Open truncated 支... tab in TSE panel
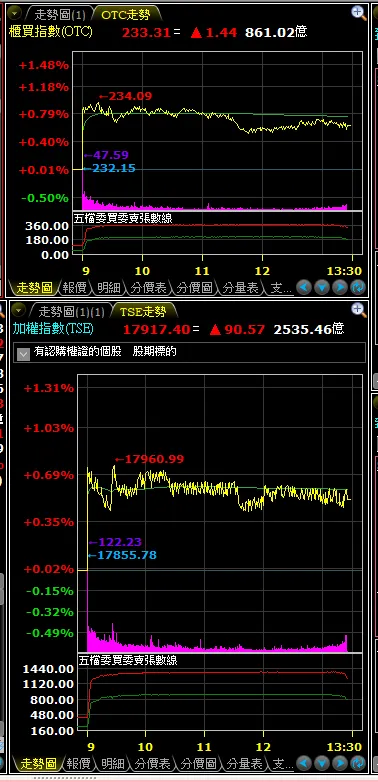This screenshot has height=782, width=378. pyautogui.click(x=282, y=764)
